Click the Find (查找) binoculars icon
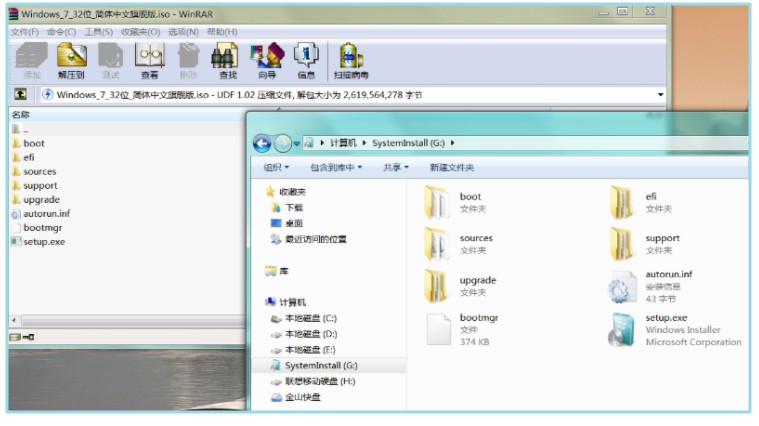Image resolution: width=759 pixels, height=426 pixels. click(227, 59)
